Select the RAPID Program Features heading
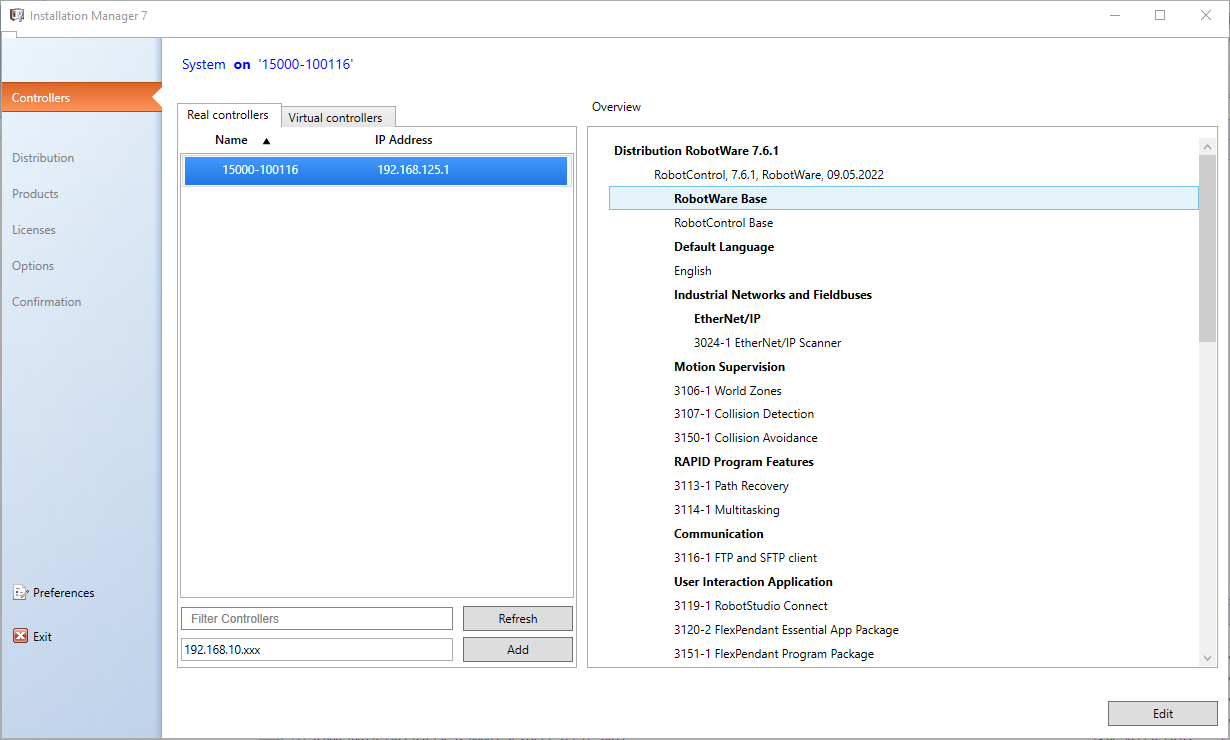 (744, 462)
